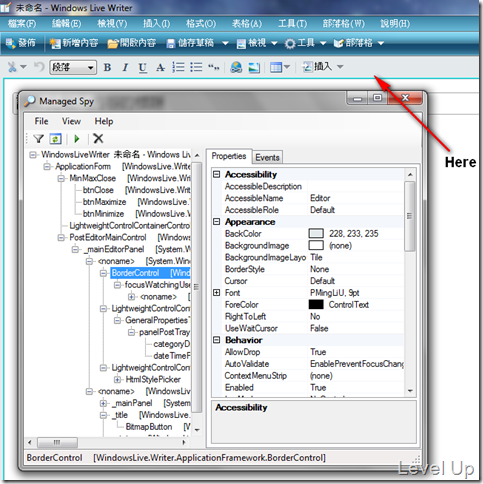Switch to the Properties tab
The height and width of the screenshot is (484, 483).
point(229,156)
